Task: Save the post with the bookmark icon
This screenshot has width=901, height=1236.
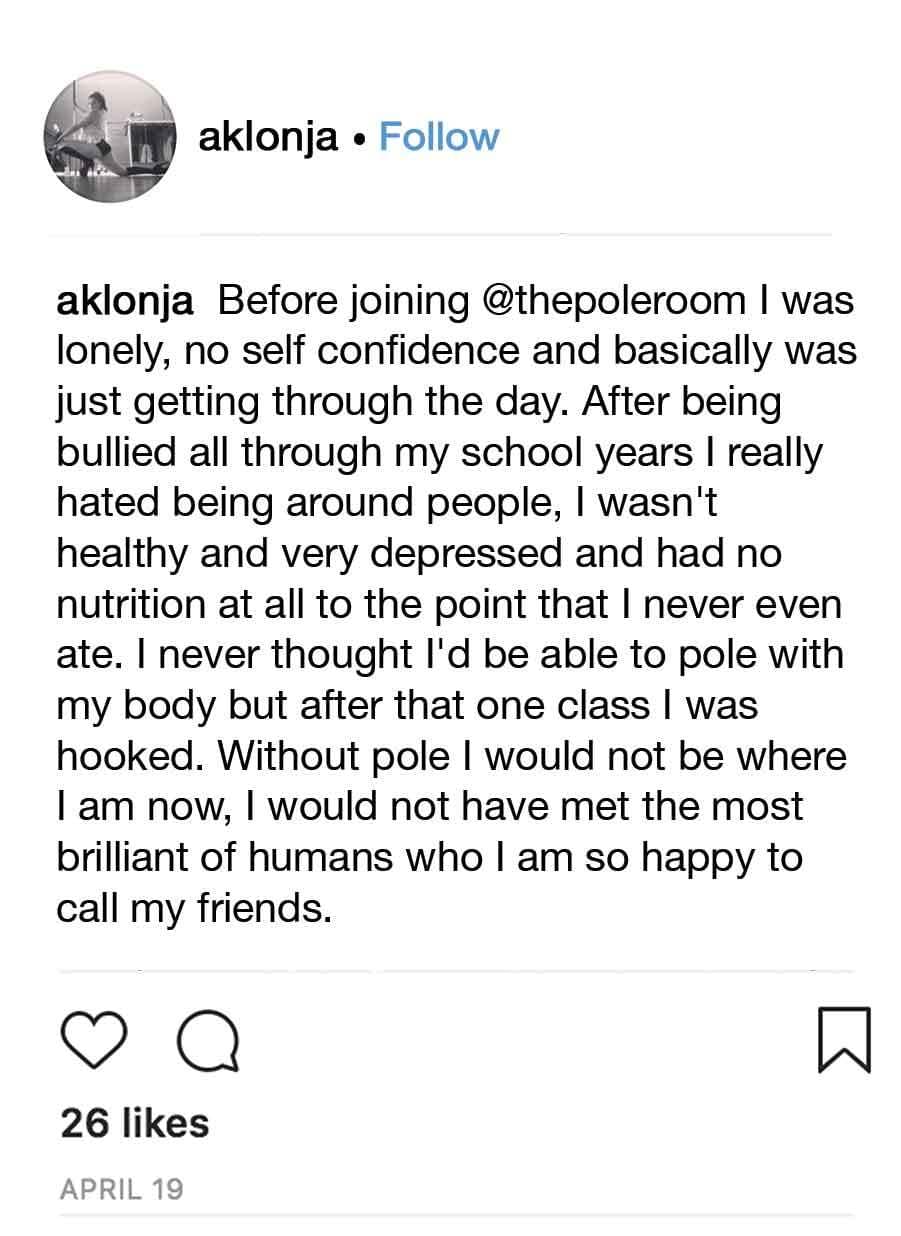Action: [843, 1041]
